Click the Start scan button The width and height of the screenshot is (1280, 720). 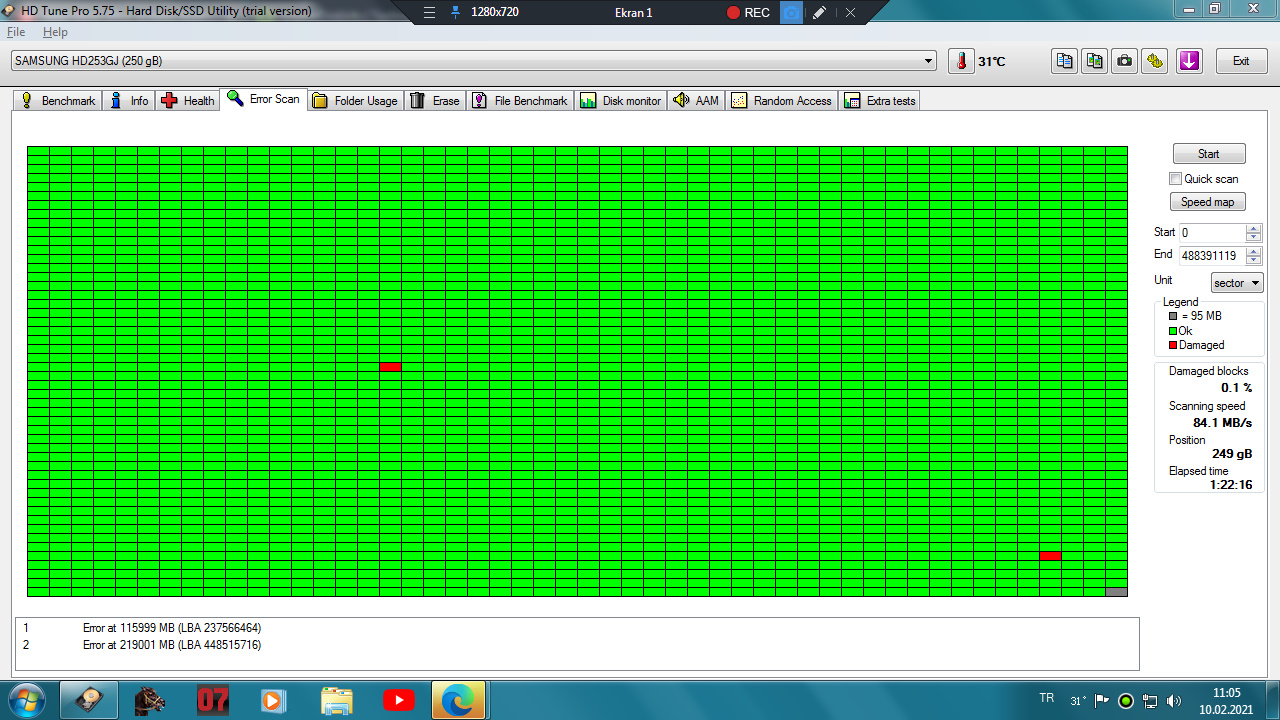pos(1209,154)
